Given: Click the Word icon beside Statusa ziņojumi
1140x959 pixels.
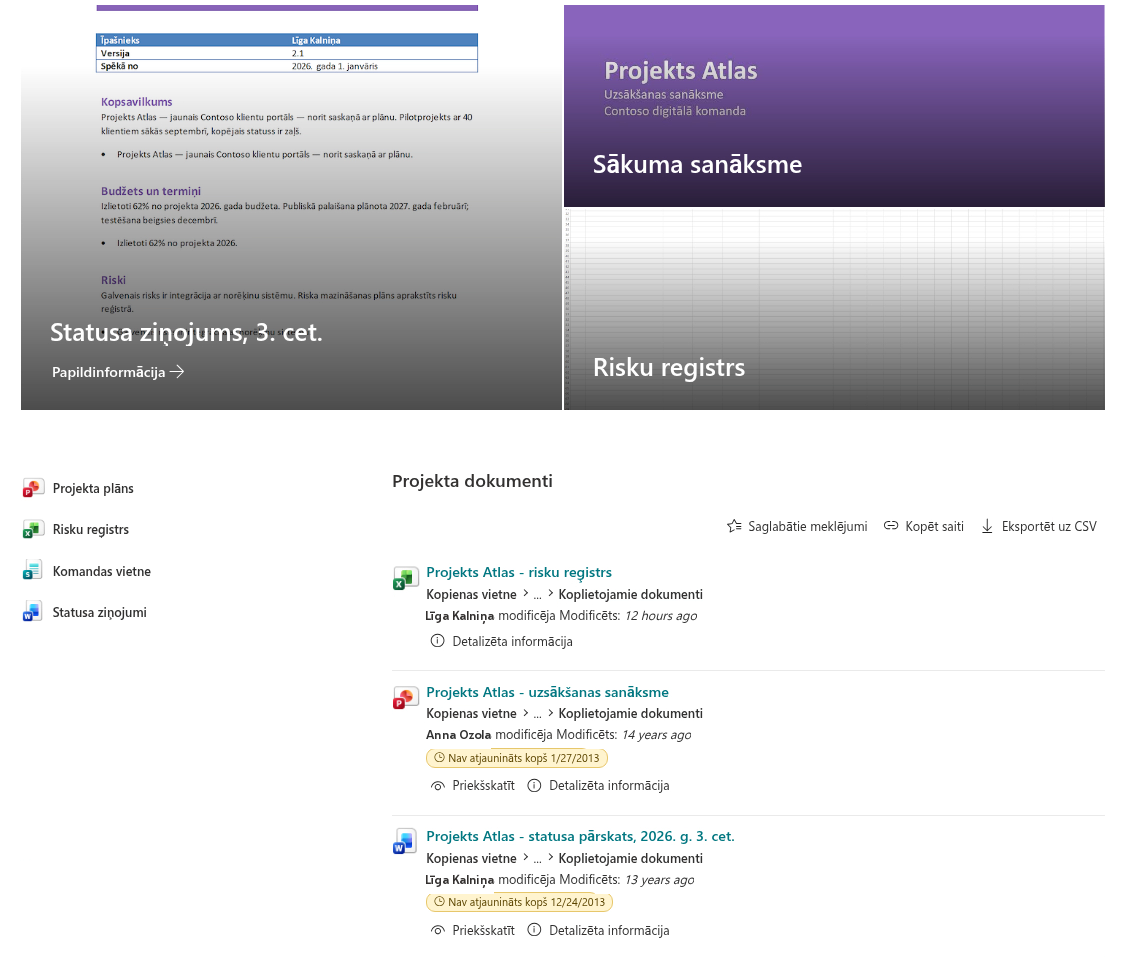Looking at the screenshot, I should tap(32, 612).
